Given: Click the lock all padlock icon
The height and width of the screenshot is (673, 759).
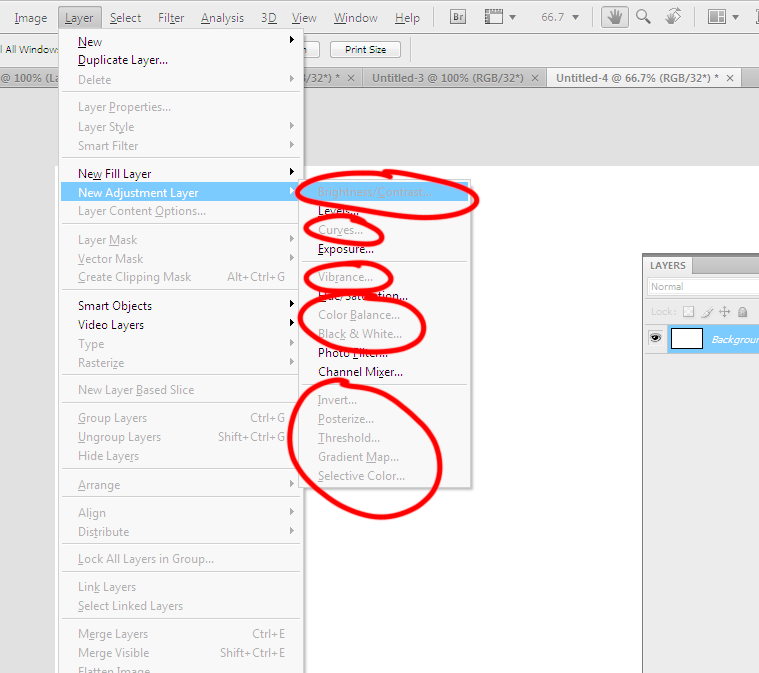Looking at the screenshot, I should click(742, 312).
